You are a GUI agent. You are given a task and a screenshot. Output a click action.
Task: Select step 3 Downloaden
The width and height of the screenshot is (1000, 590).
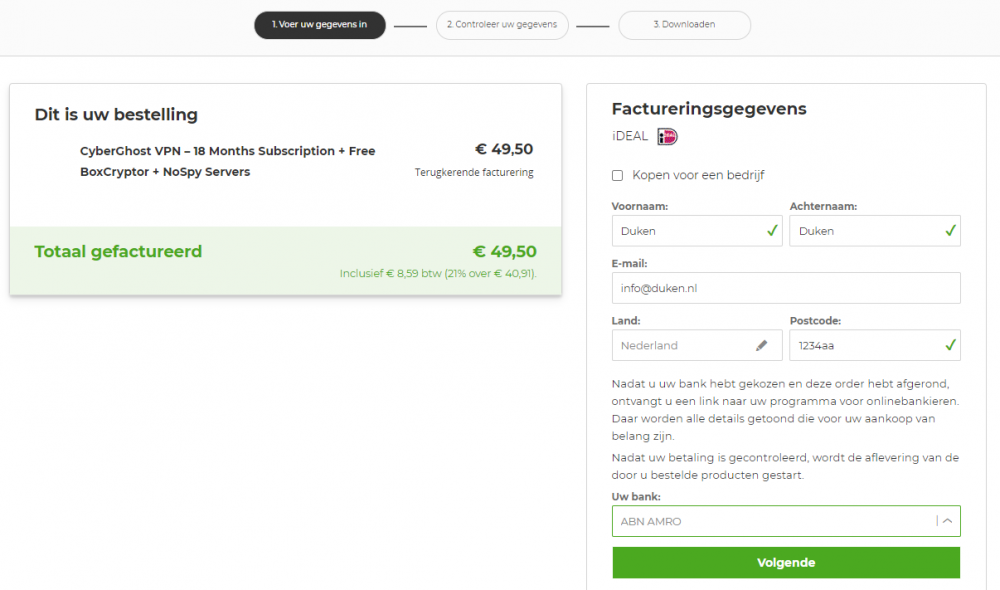click(684, 25)
